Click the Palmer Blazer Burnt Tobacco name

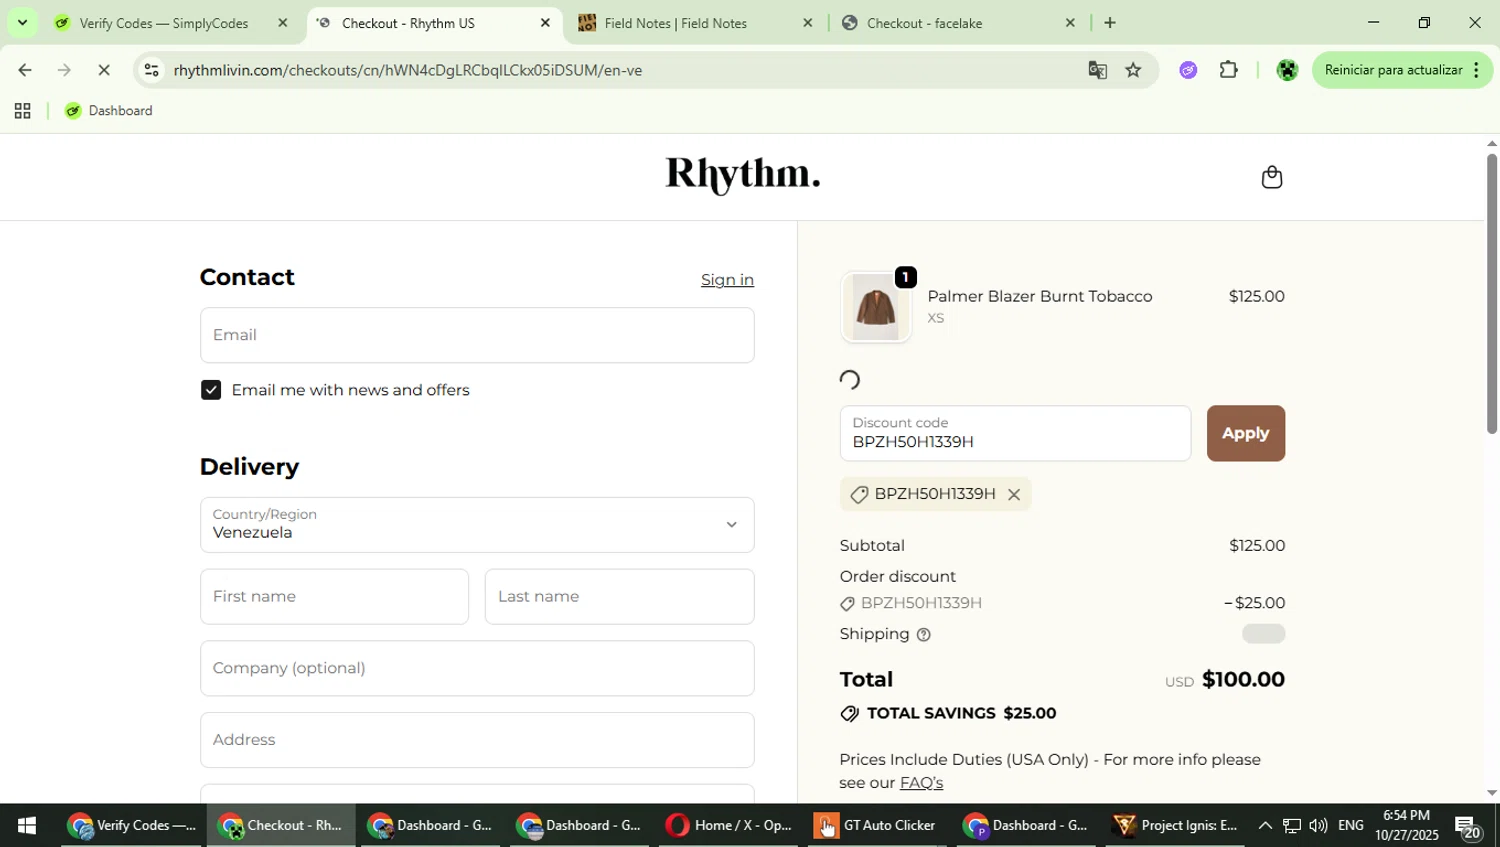click(x=1040, y=297)
